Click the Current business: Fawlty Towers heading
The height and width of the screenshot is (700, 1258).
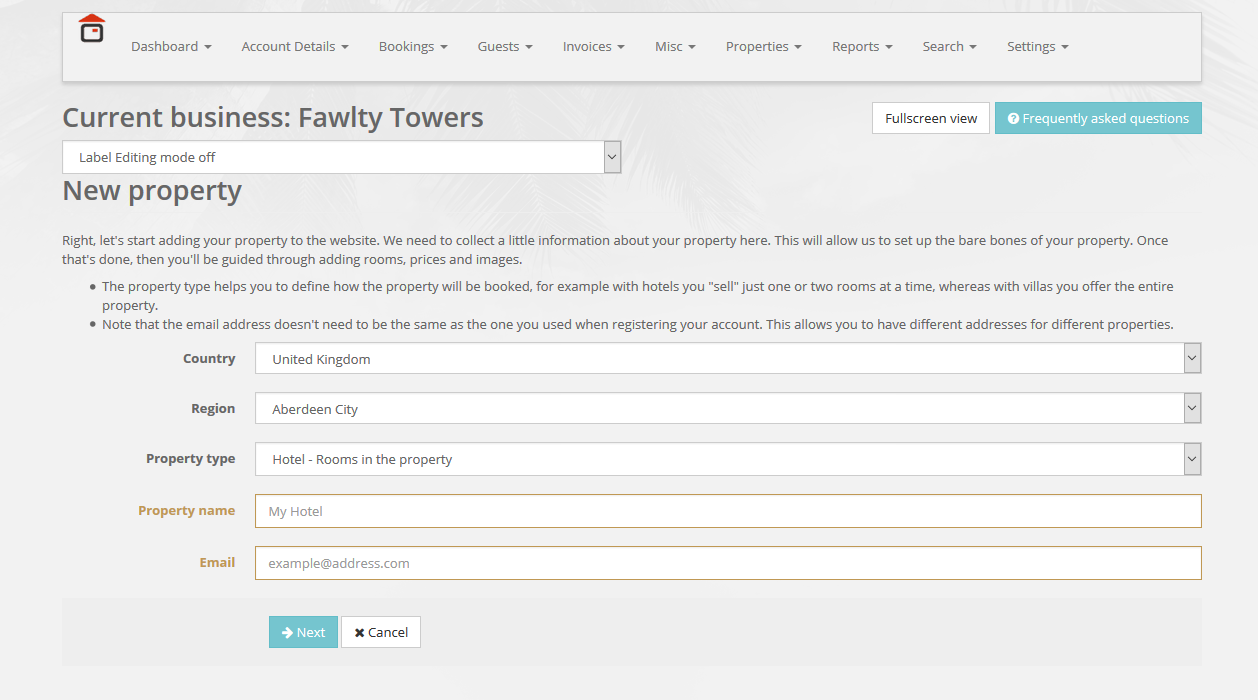(273, 118)
